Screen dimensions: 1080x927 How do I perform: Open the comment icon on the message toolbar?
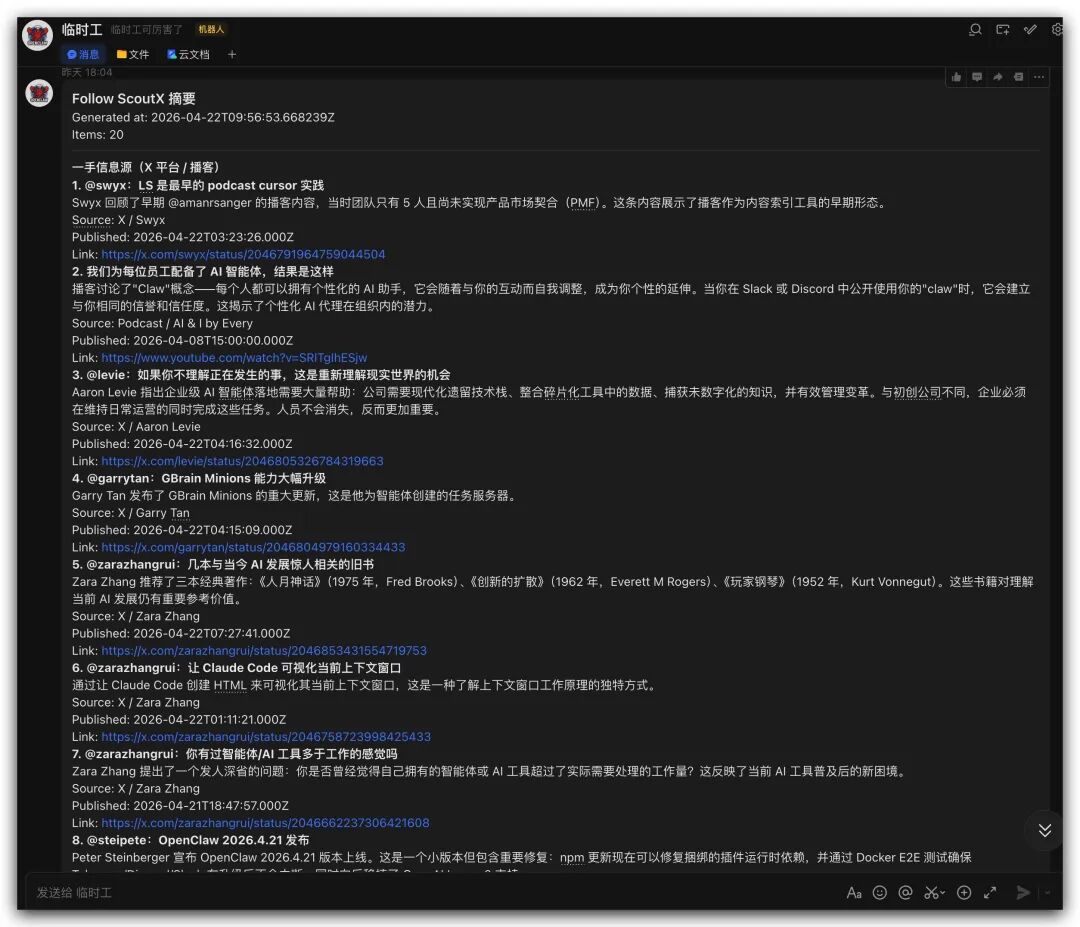[x=977, y=76]
